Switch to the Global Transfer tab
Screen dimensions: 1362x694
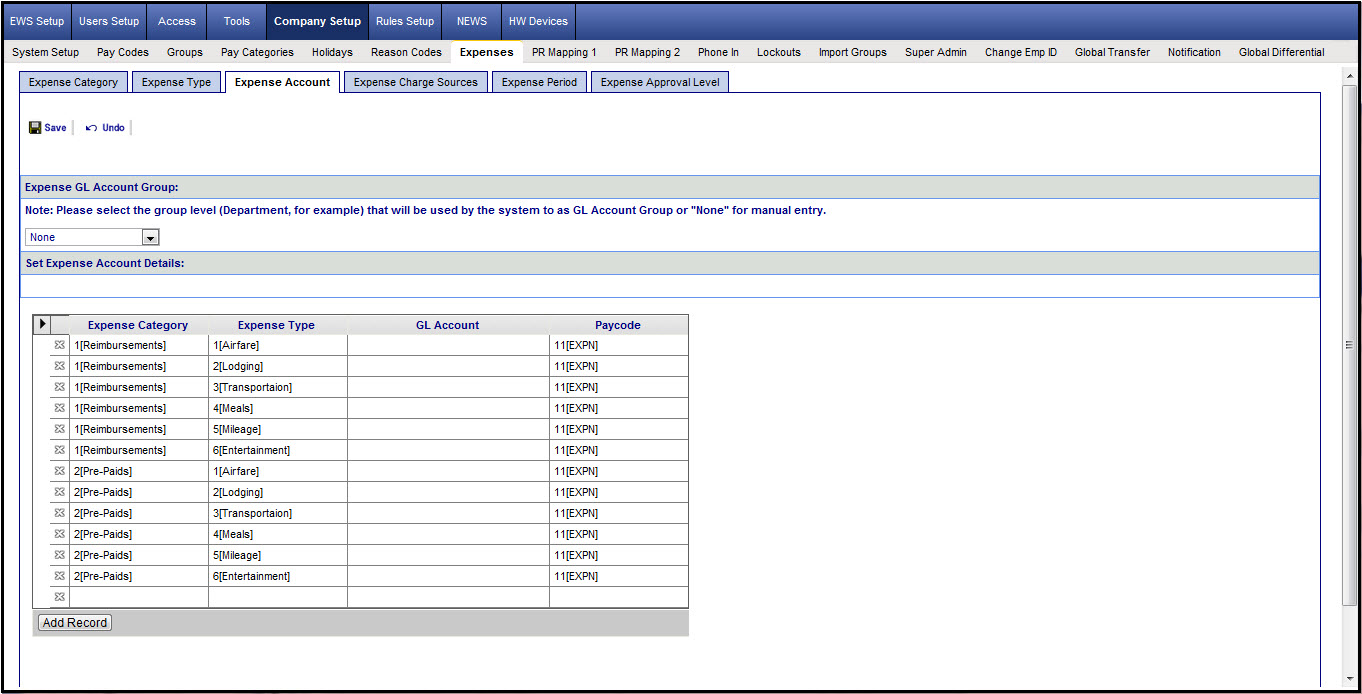pos(1112,52)
